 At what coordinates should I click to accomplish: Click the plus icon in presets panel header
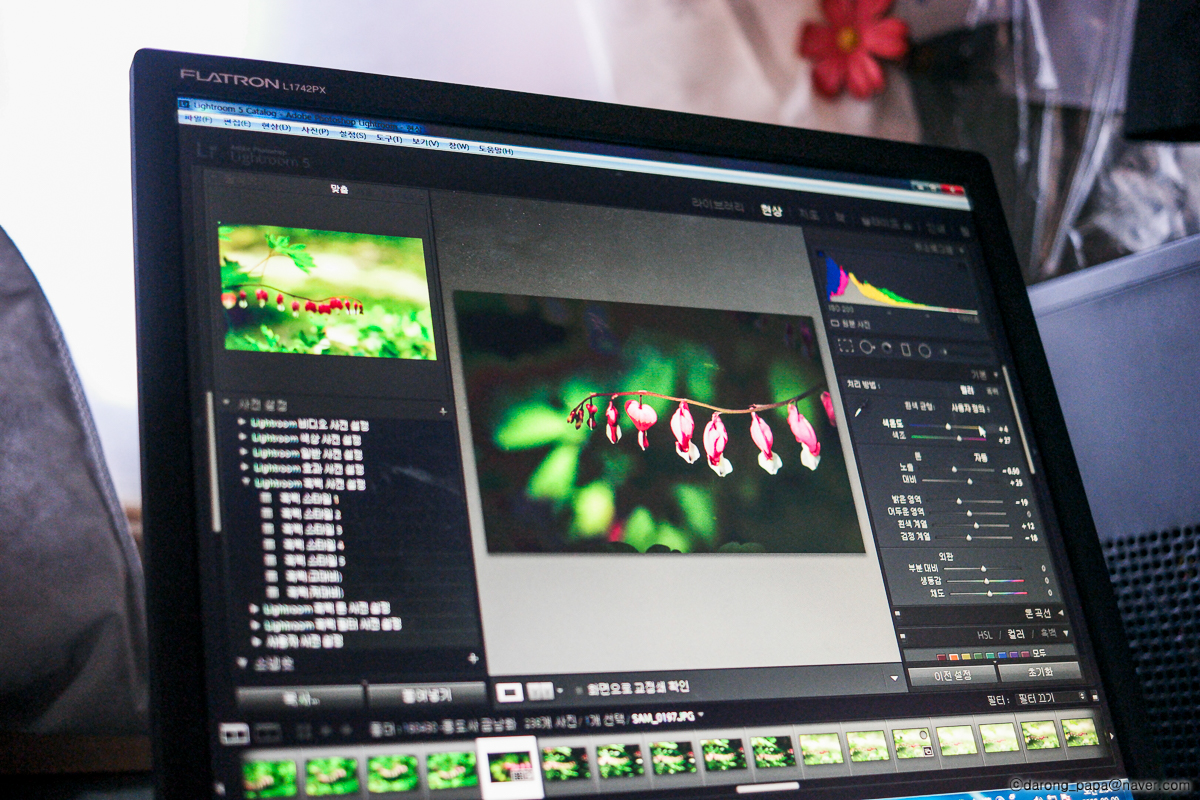(x=443, y=411)
